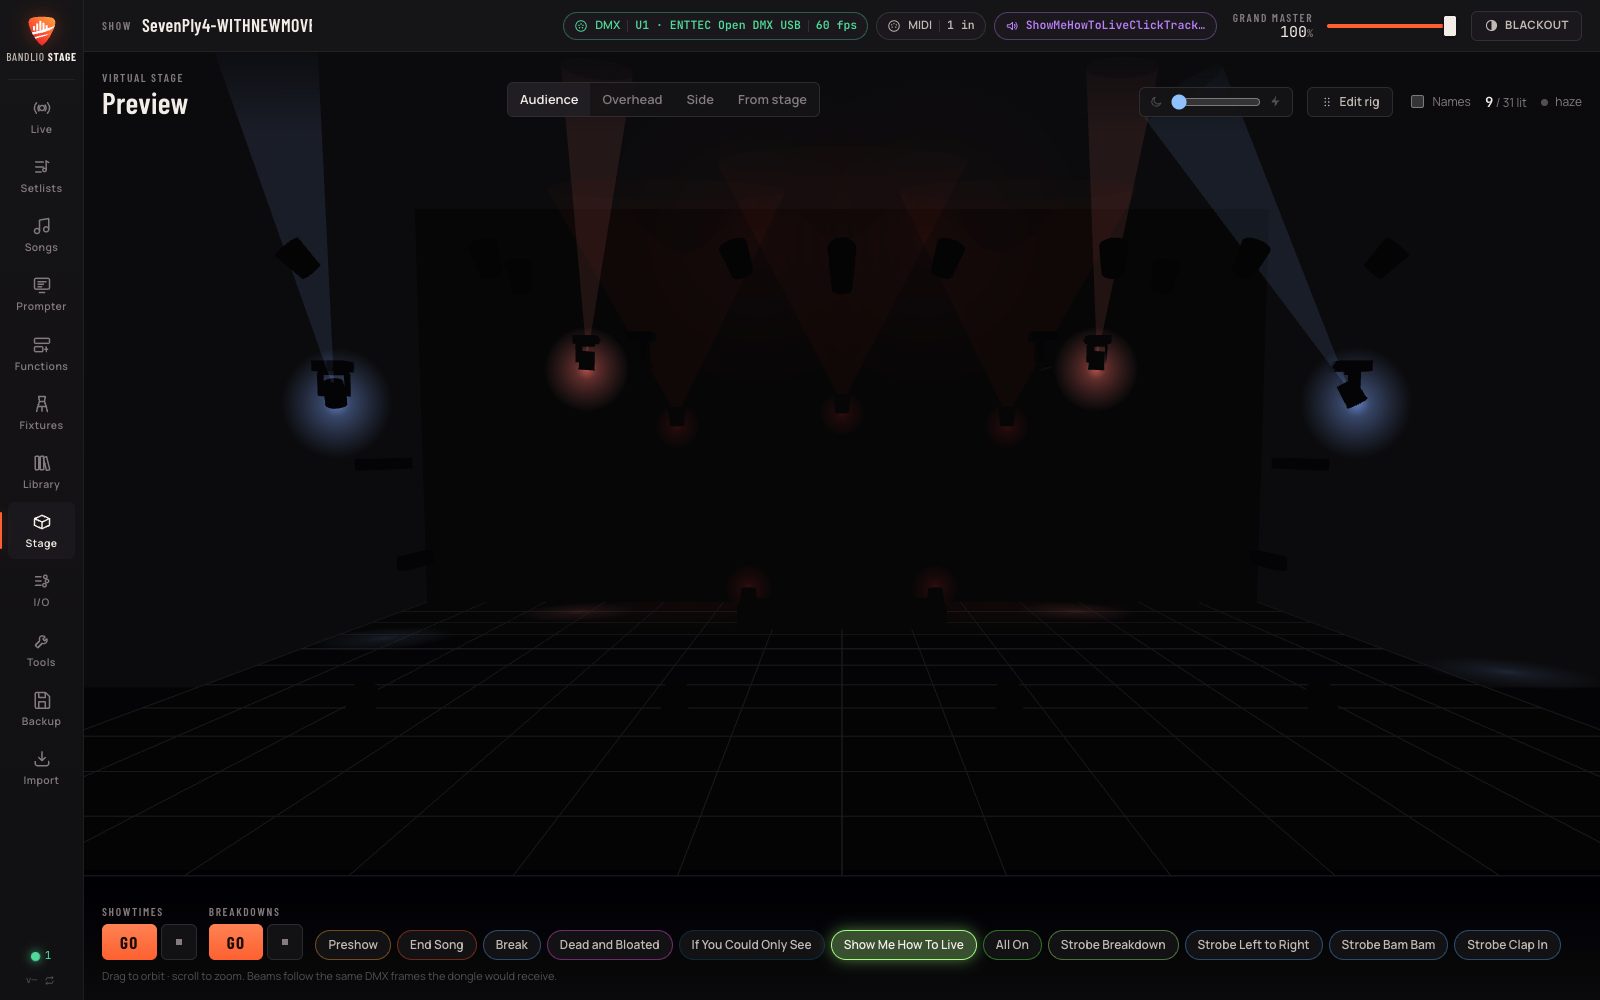Stop the Showtimes playback
Screen dimensions: 1600x1000
[179, 942]
